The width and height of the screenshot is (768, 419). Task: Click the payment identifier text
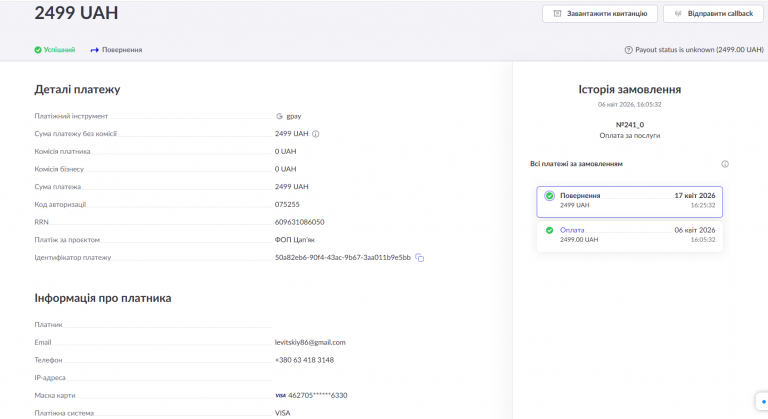342,258
